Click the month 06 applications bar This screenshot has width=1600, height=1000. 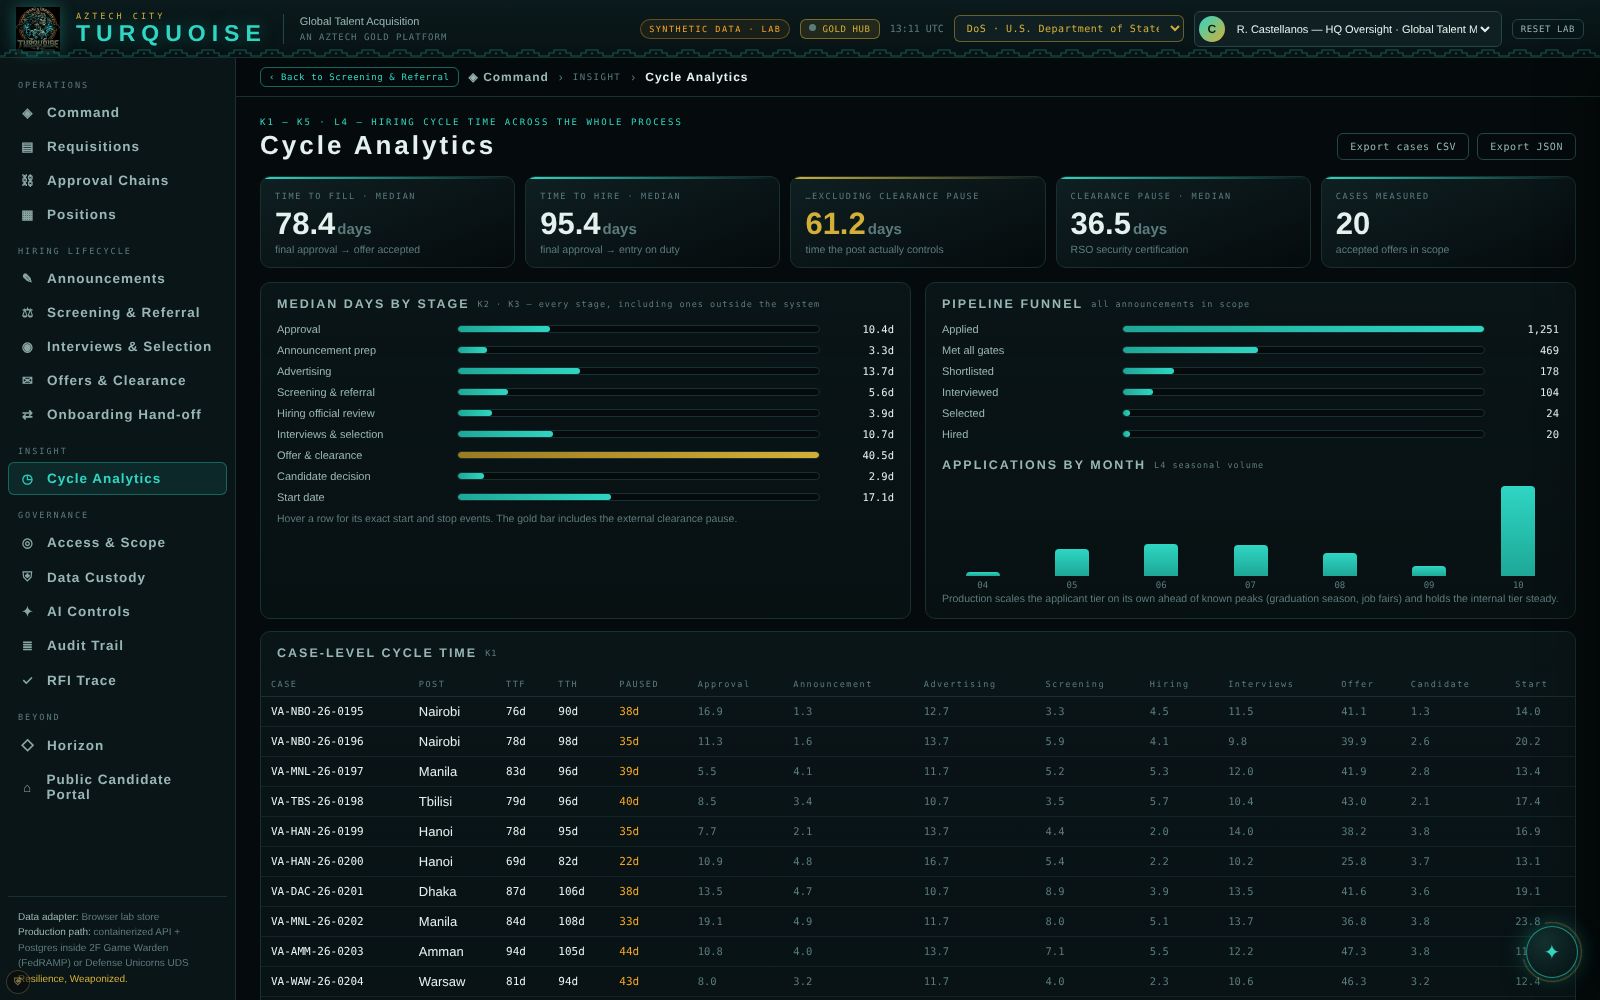[x=1160, y=560]
